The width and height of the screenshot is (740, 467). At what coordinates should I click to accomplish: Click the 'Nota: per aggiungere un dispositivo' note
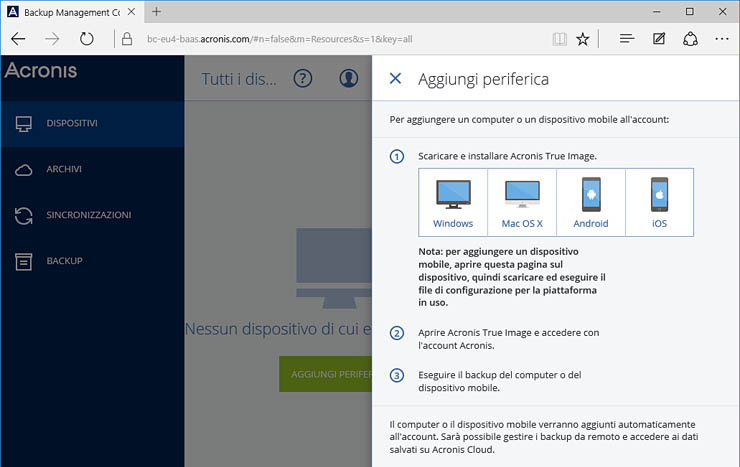click(512, 277)
